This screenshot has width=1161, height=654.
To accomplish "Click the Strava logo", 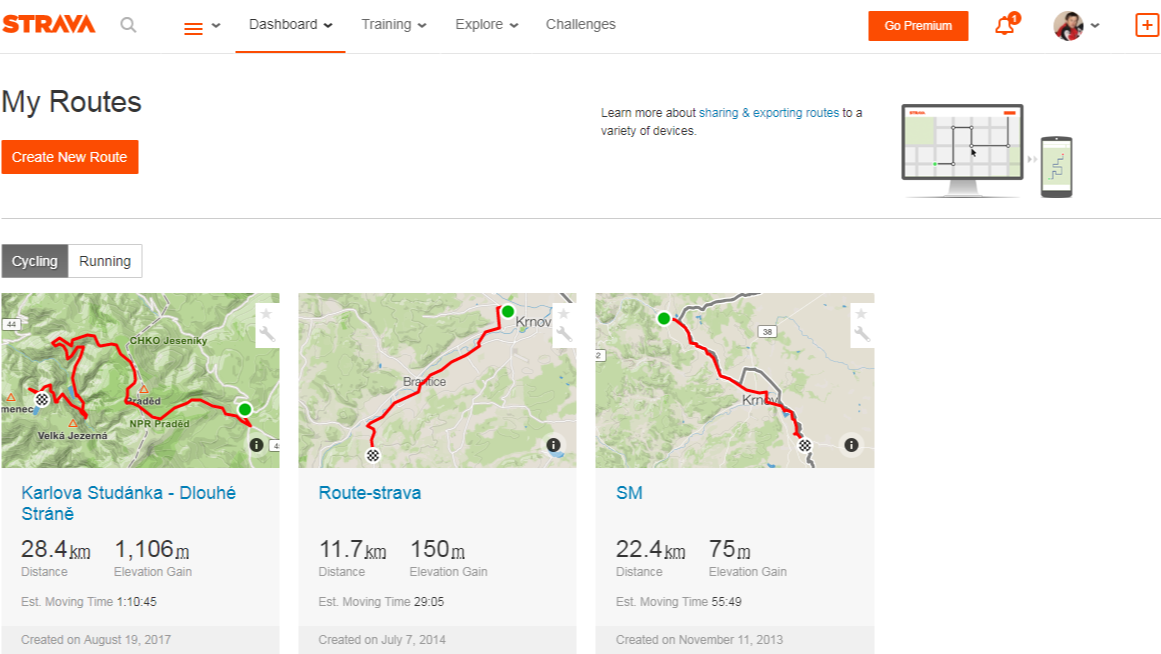I will [49, 25].
